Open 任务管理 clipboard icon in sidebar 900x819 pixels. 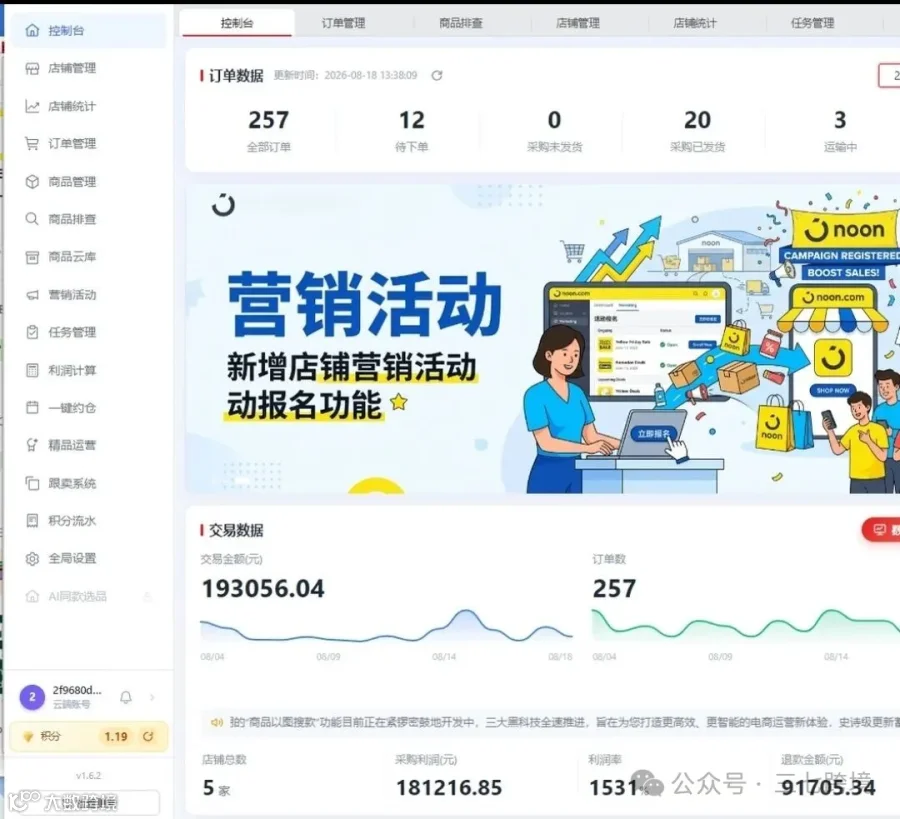coord(33,332)
